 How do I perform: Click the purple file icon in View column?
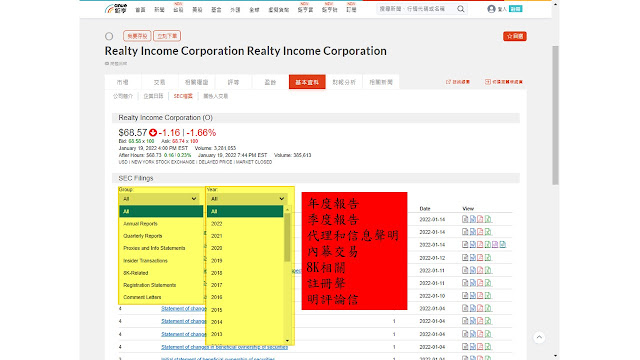click(495, 244)
